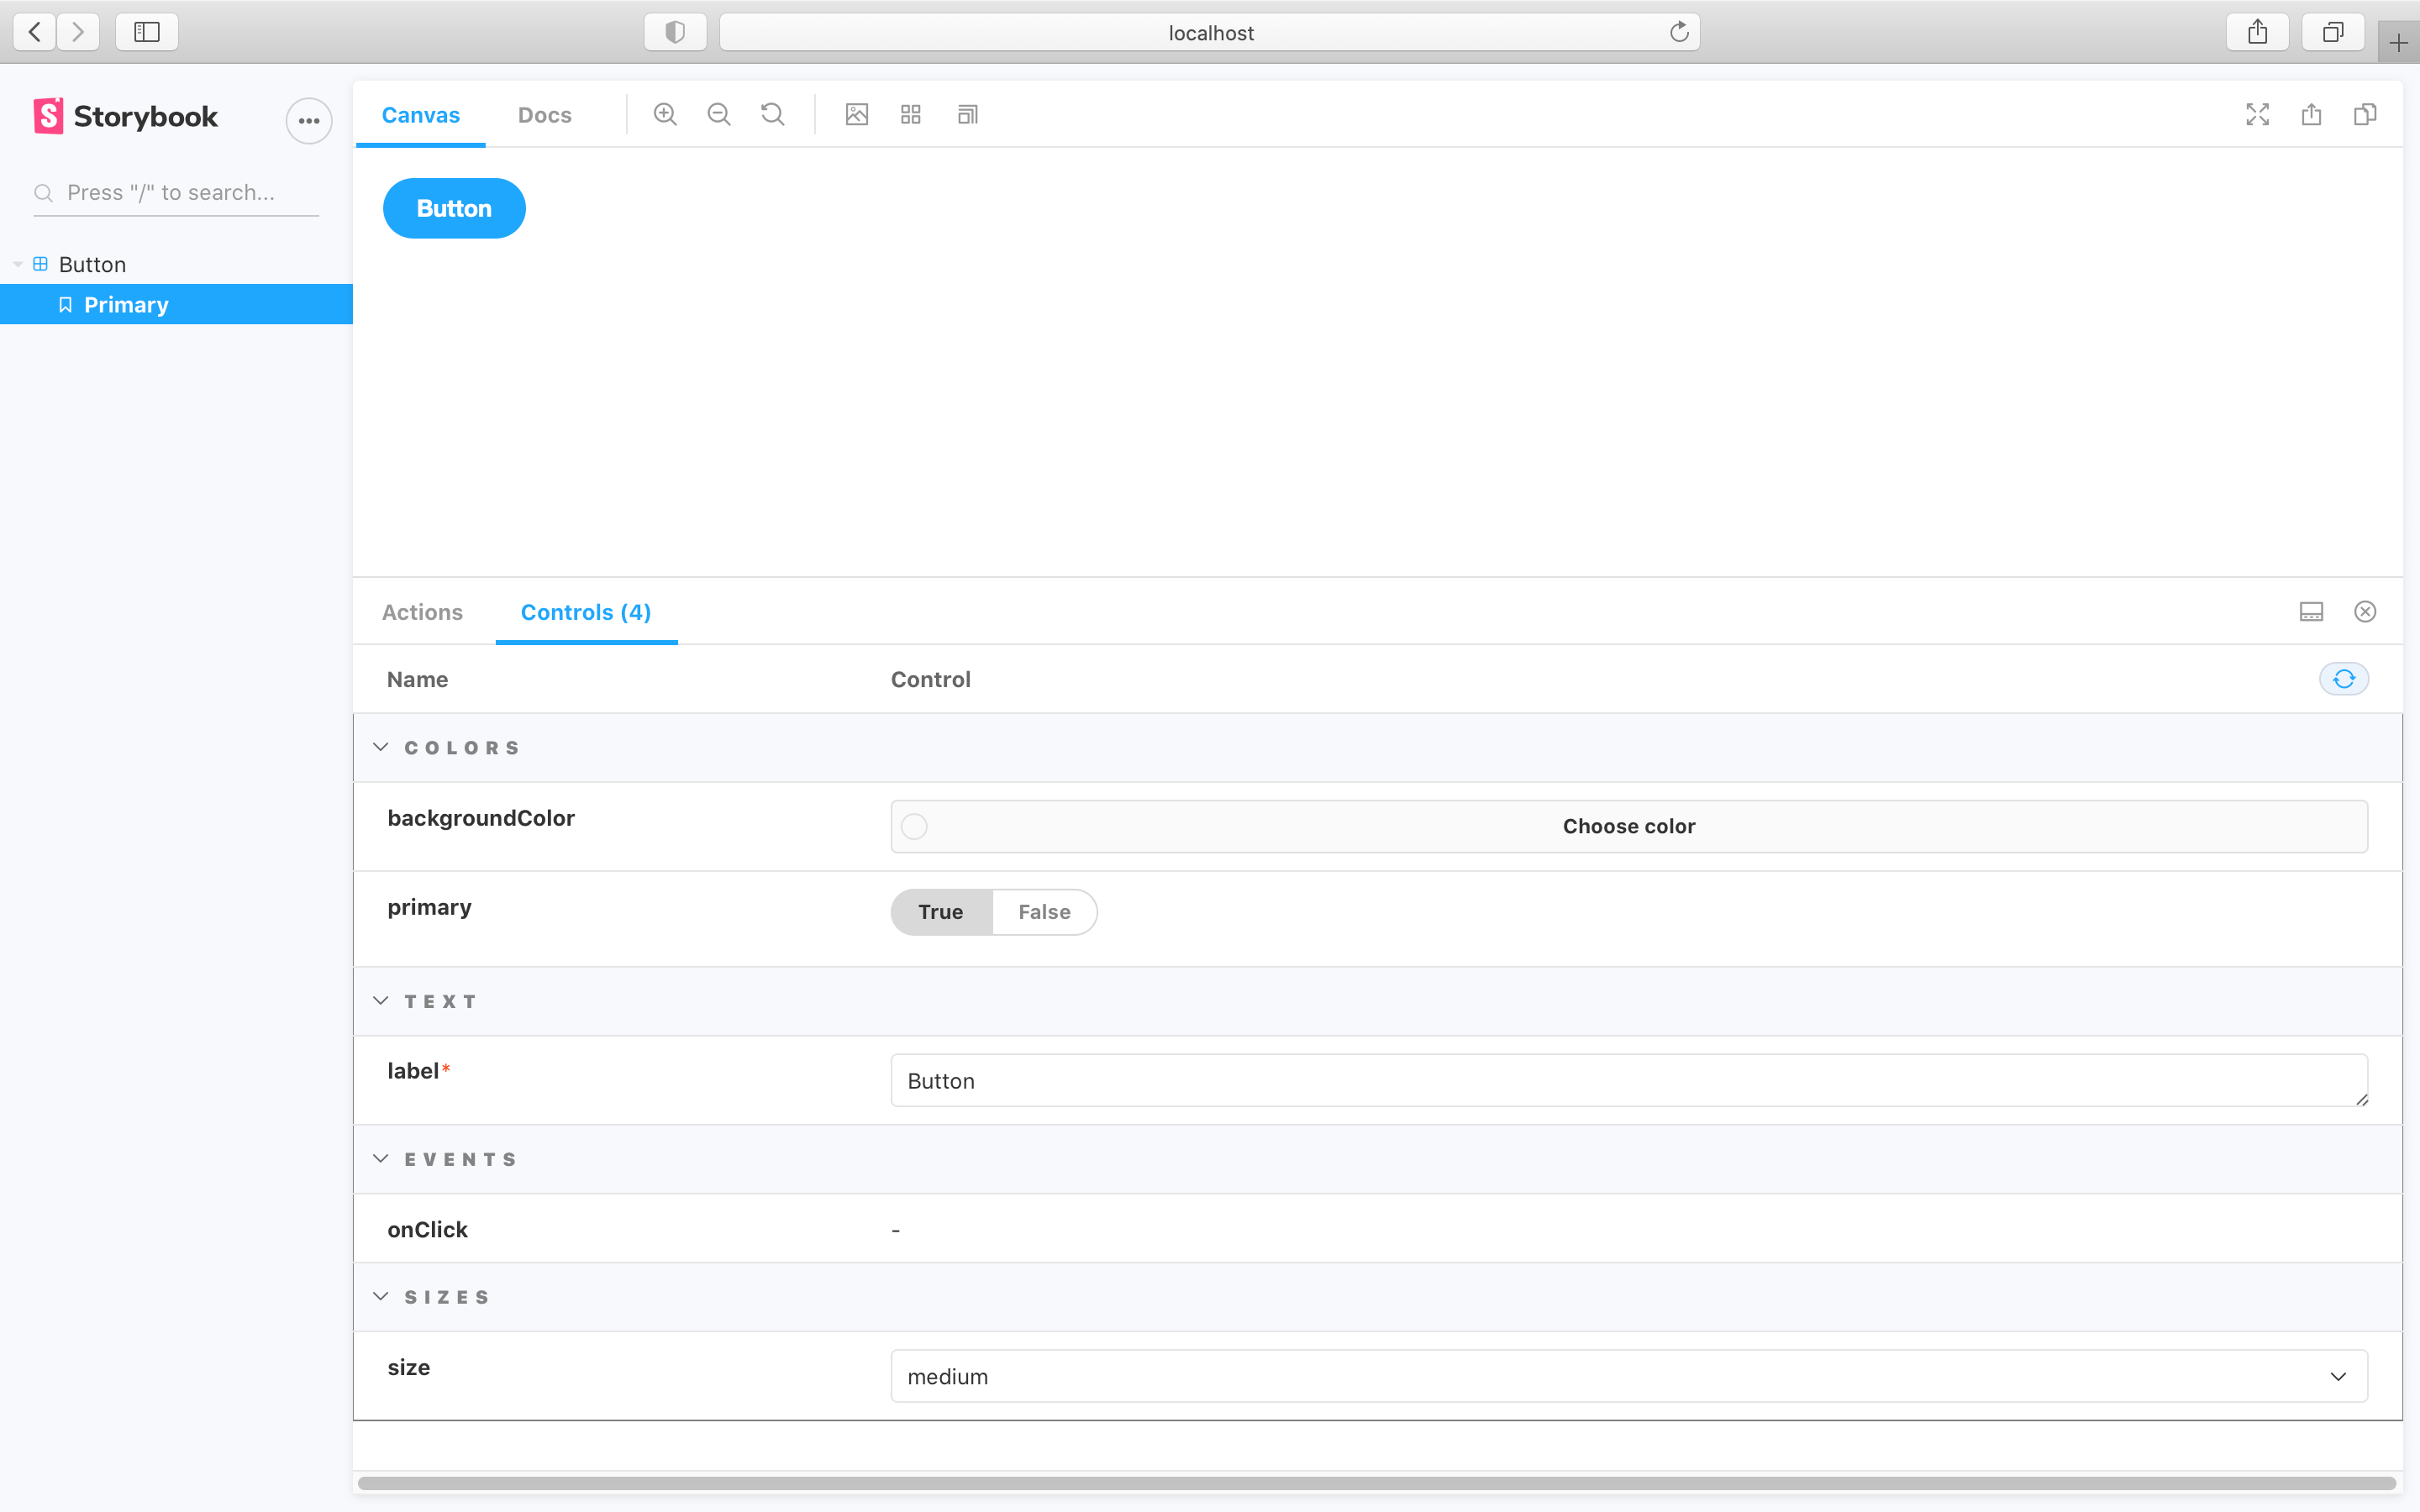Viewport: 2420px width, 1512px height.
Task: Click the Storybook menu ellipsis icon
Action: [310, 120]
